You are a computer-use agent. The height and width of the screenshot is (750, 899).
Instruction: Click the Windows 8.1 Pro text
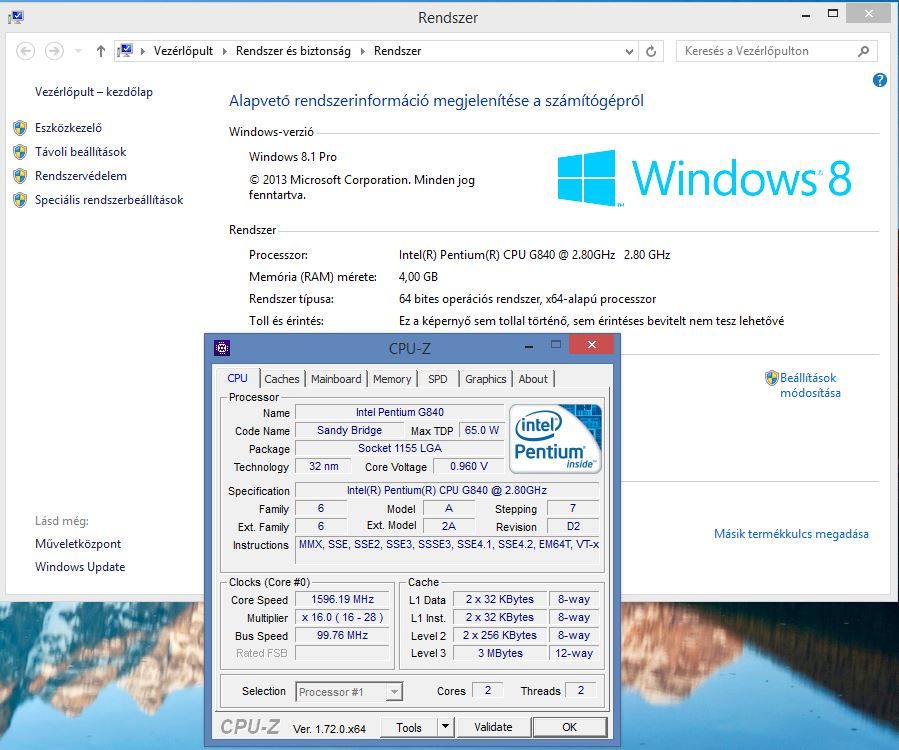point(292,157)
